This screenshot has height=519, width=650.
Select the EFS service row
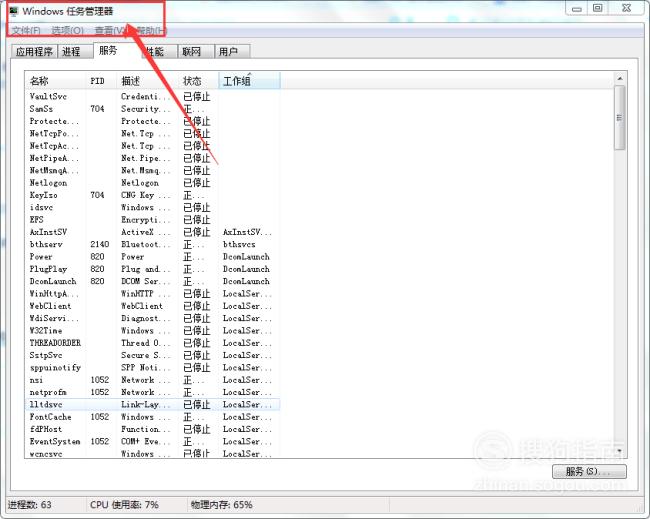point(153,220)
